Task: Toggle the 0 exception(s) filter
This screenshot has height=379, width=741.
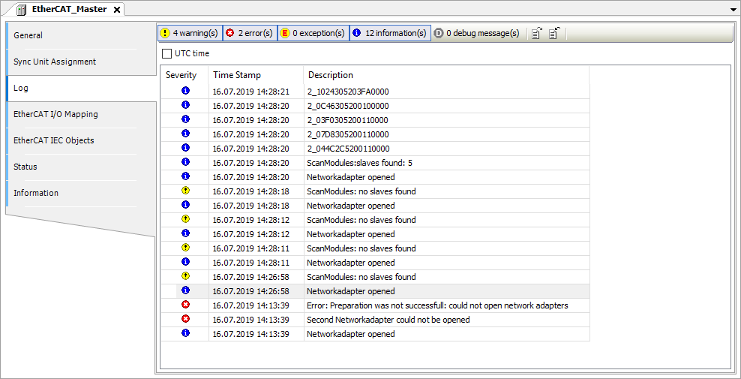Action: (x=313, y=34)
